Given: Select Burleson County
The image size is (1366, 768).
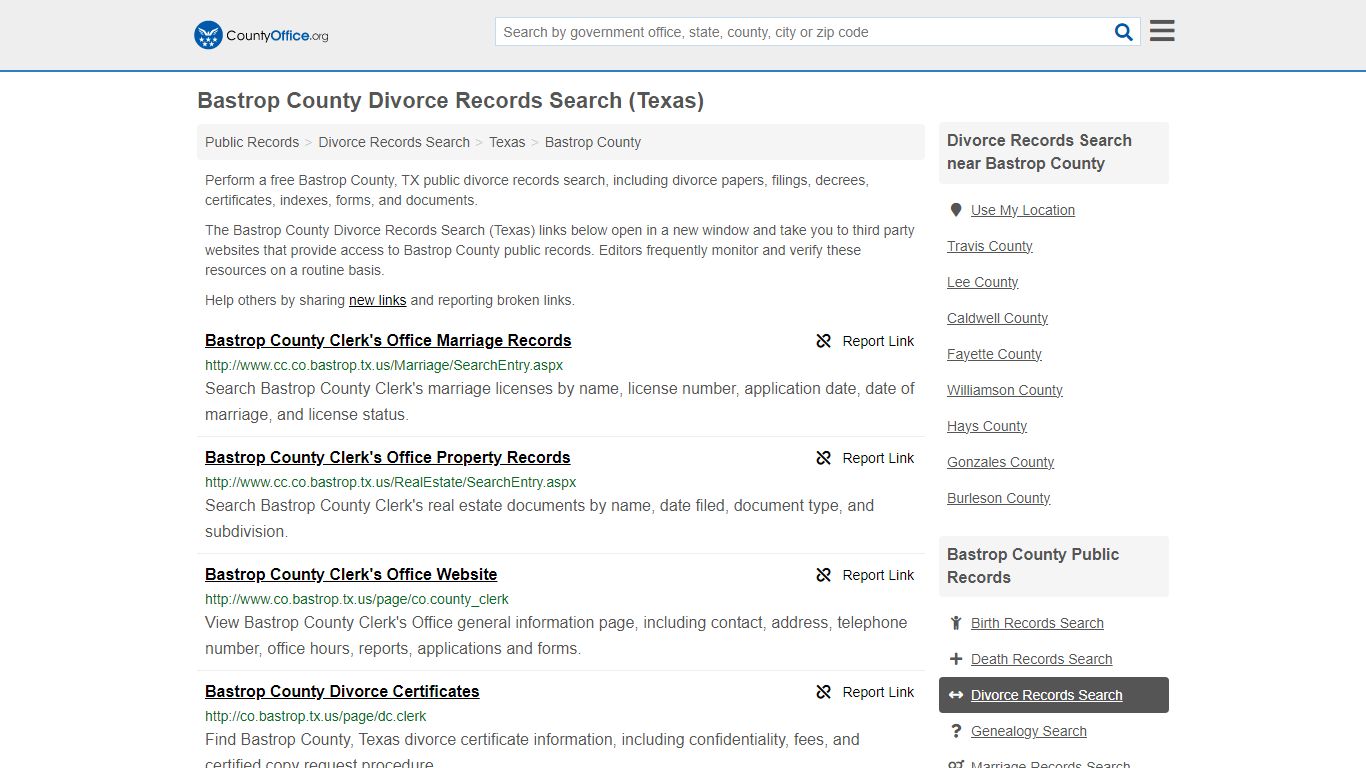Looking at the screenshot, I should point(999,498).
